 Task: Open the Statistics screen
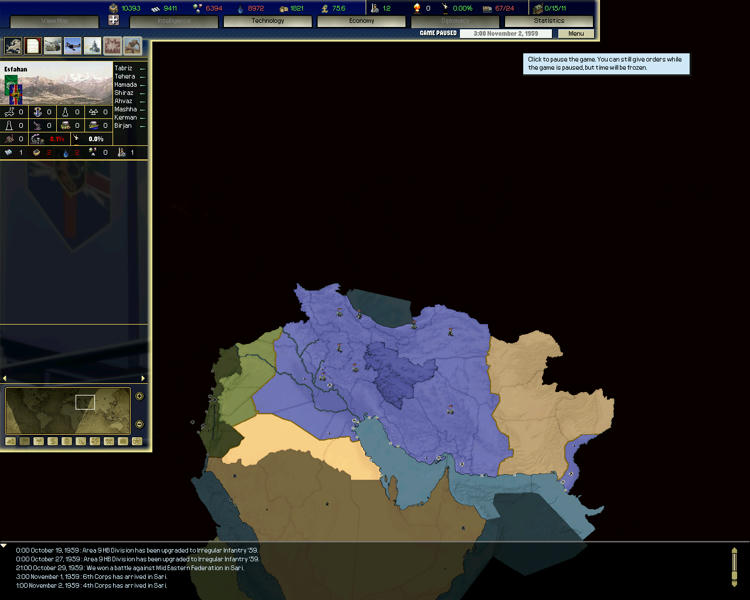[549, 21]
